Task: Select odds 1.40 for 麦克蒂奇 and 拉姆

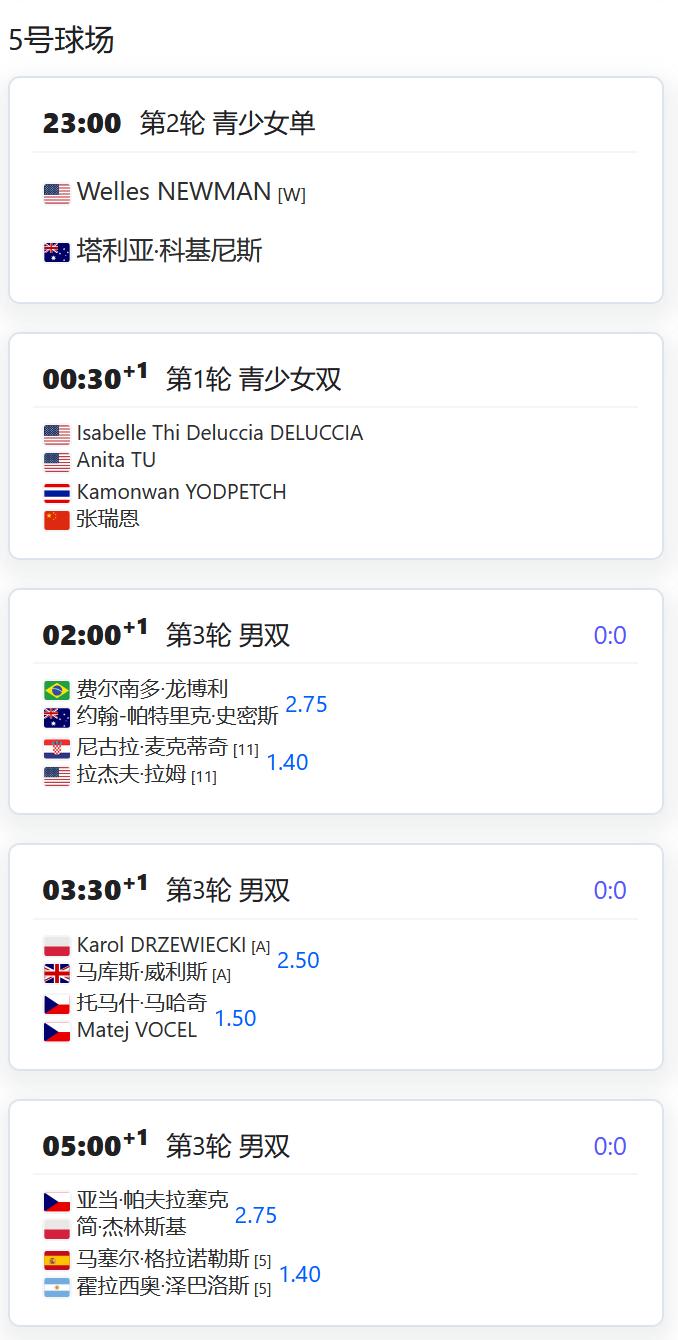Action: pos(287,762)
